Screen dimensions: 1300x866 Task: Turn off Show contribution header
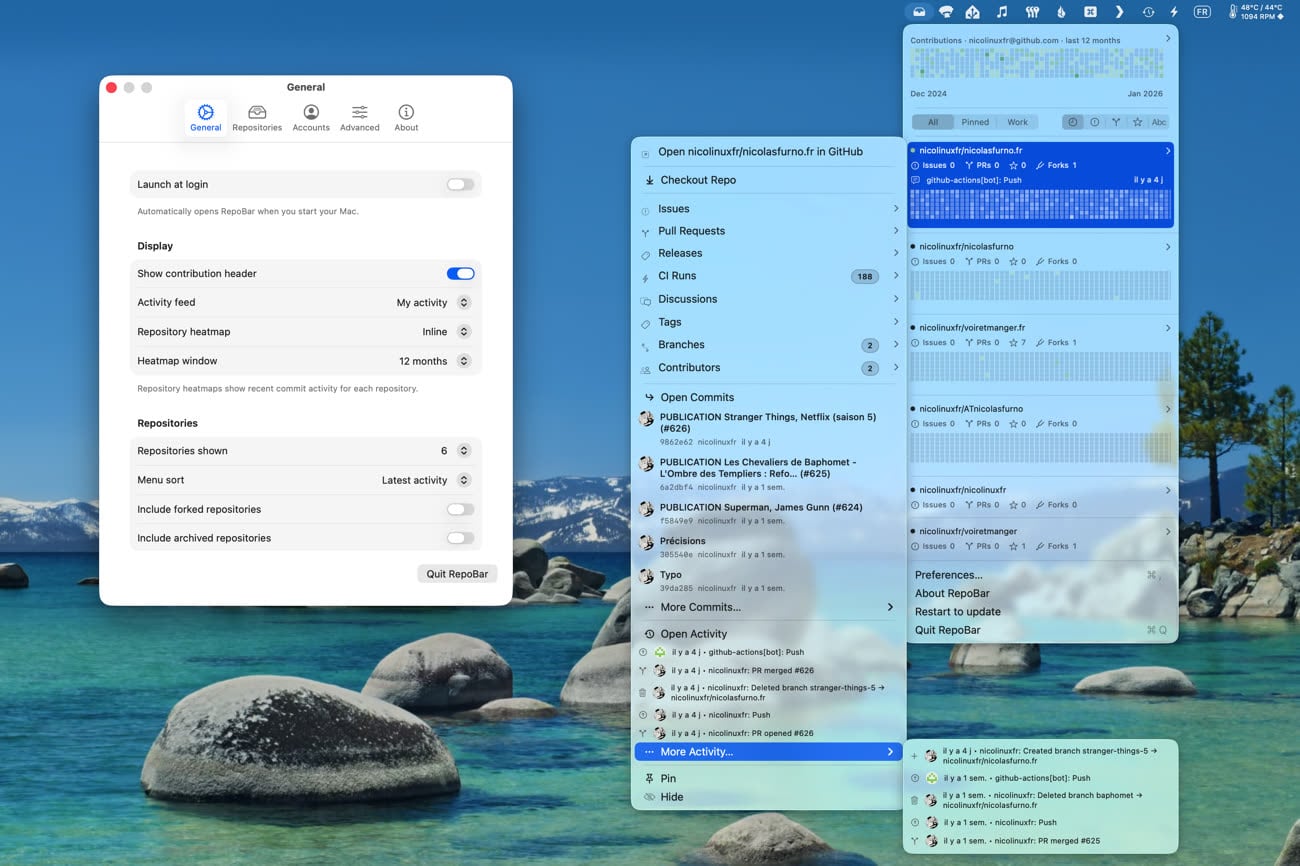pyautogui.click(x=460, y=274)
